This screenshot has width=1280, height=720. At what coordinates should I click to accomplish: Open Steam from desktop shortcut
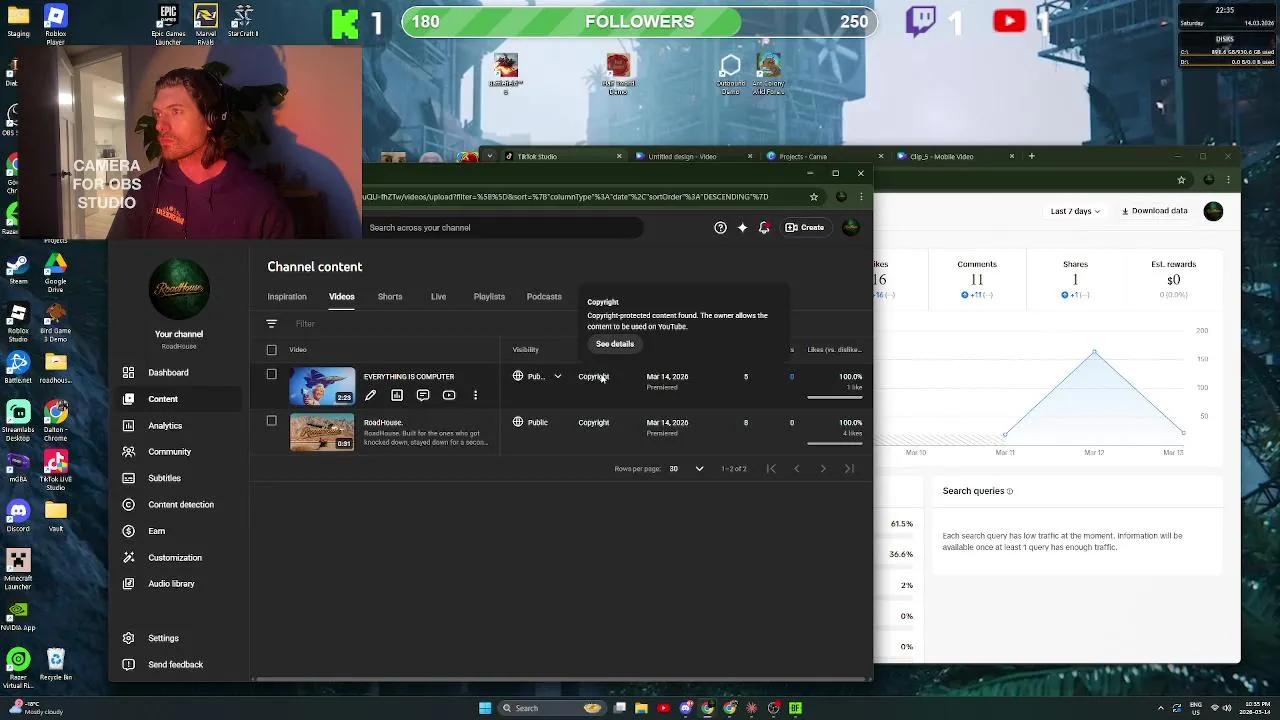pos(17,269)
